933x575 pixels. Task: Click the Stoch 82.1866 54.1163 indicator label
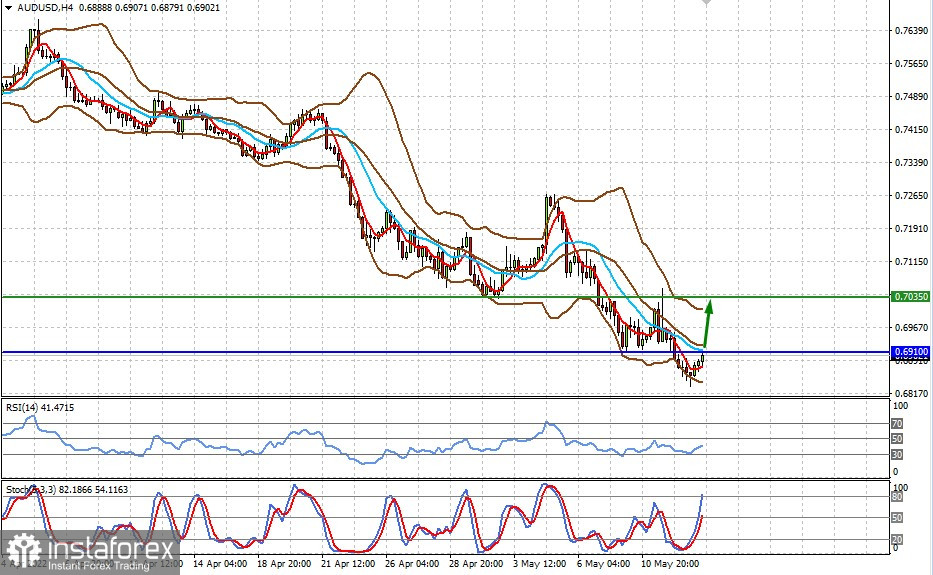pyautogui.click(x=67, y=489)
